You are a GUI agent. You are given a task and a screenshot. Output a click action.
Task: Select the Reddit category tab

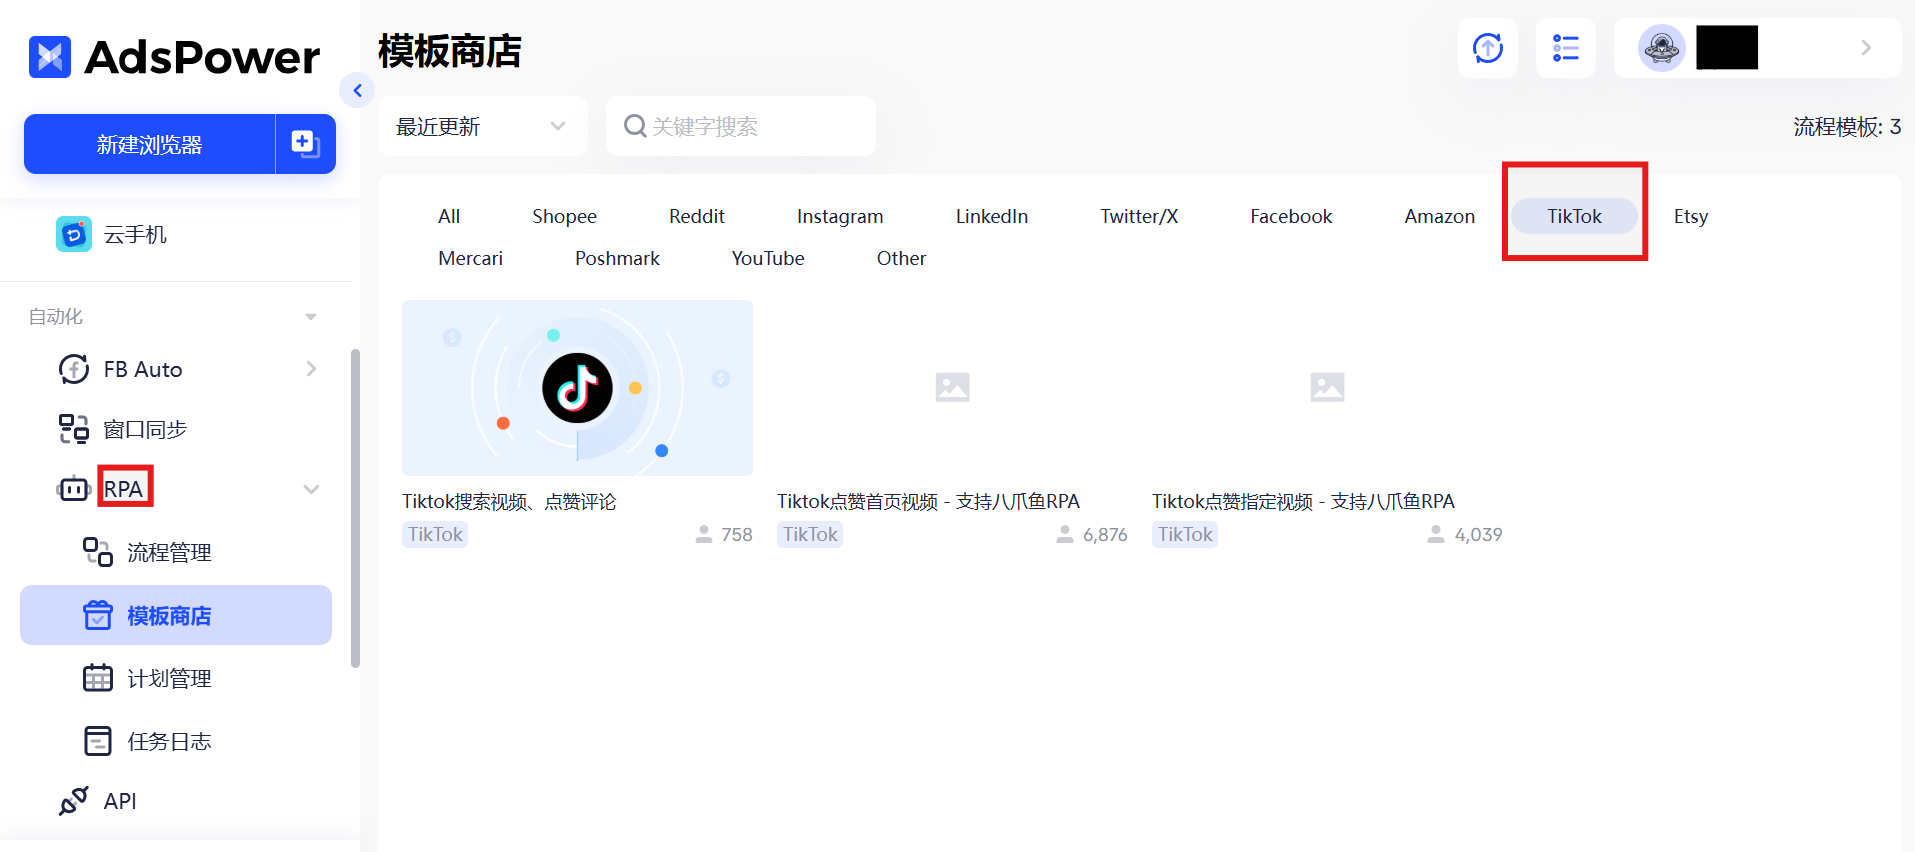697,216
